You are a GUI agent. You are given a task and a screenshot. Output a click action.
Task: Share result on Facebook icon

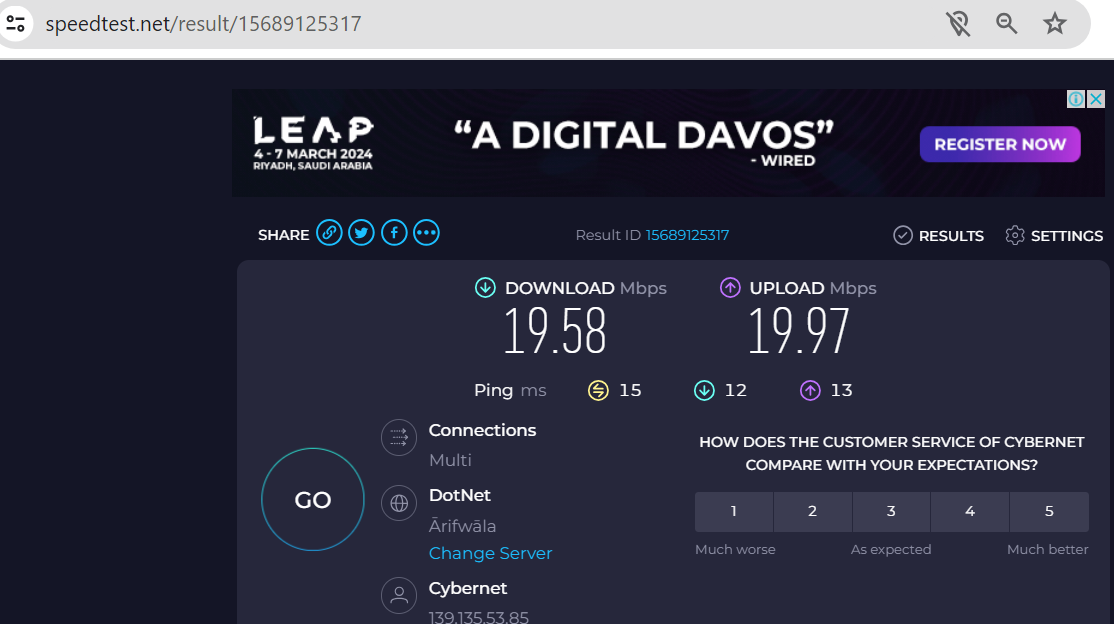(x=394, y=233)
